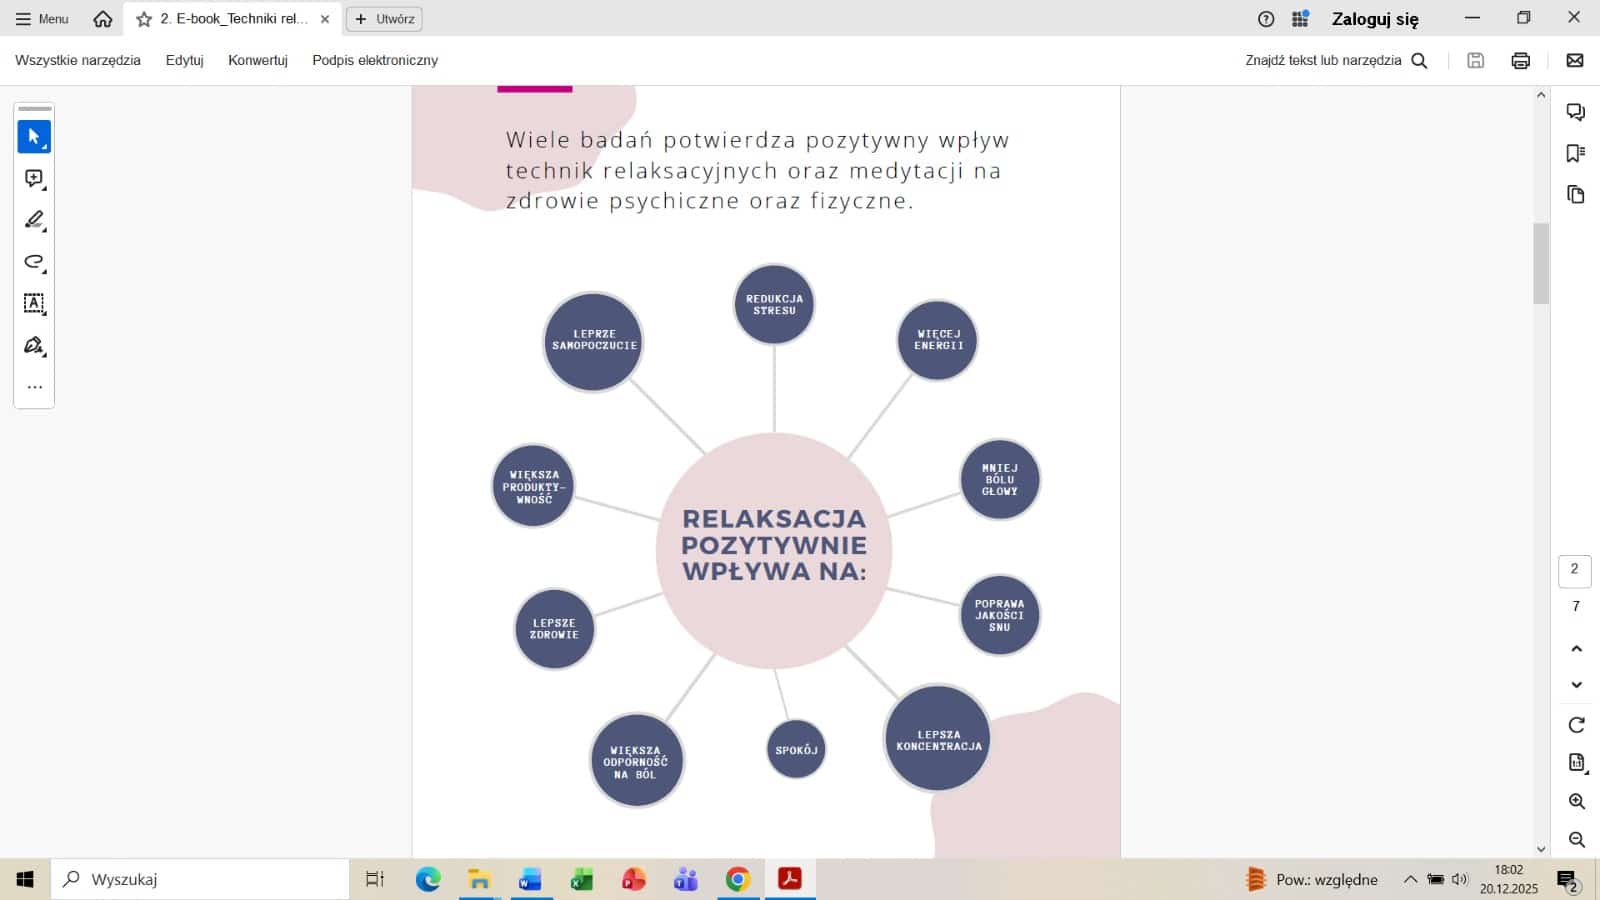
Task: Expand more tools with the three dots
Action: tap(34, 387)
